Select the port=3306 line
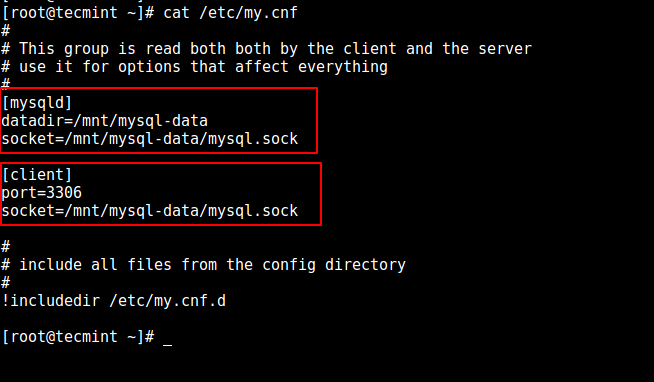654x382 pixels. (42, 193)
